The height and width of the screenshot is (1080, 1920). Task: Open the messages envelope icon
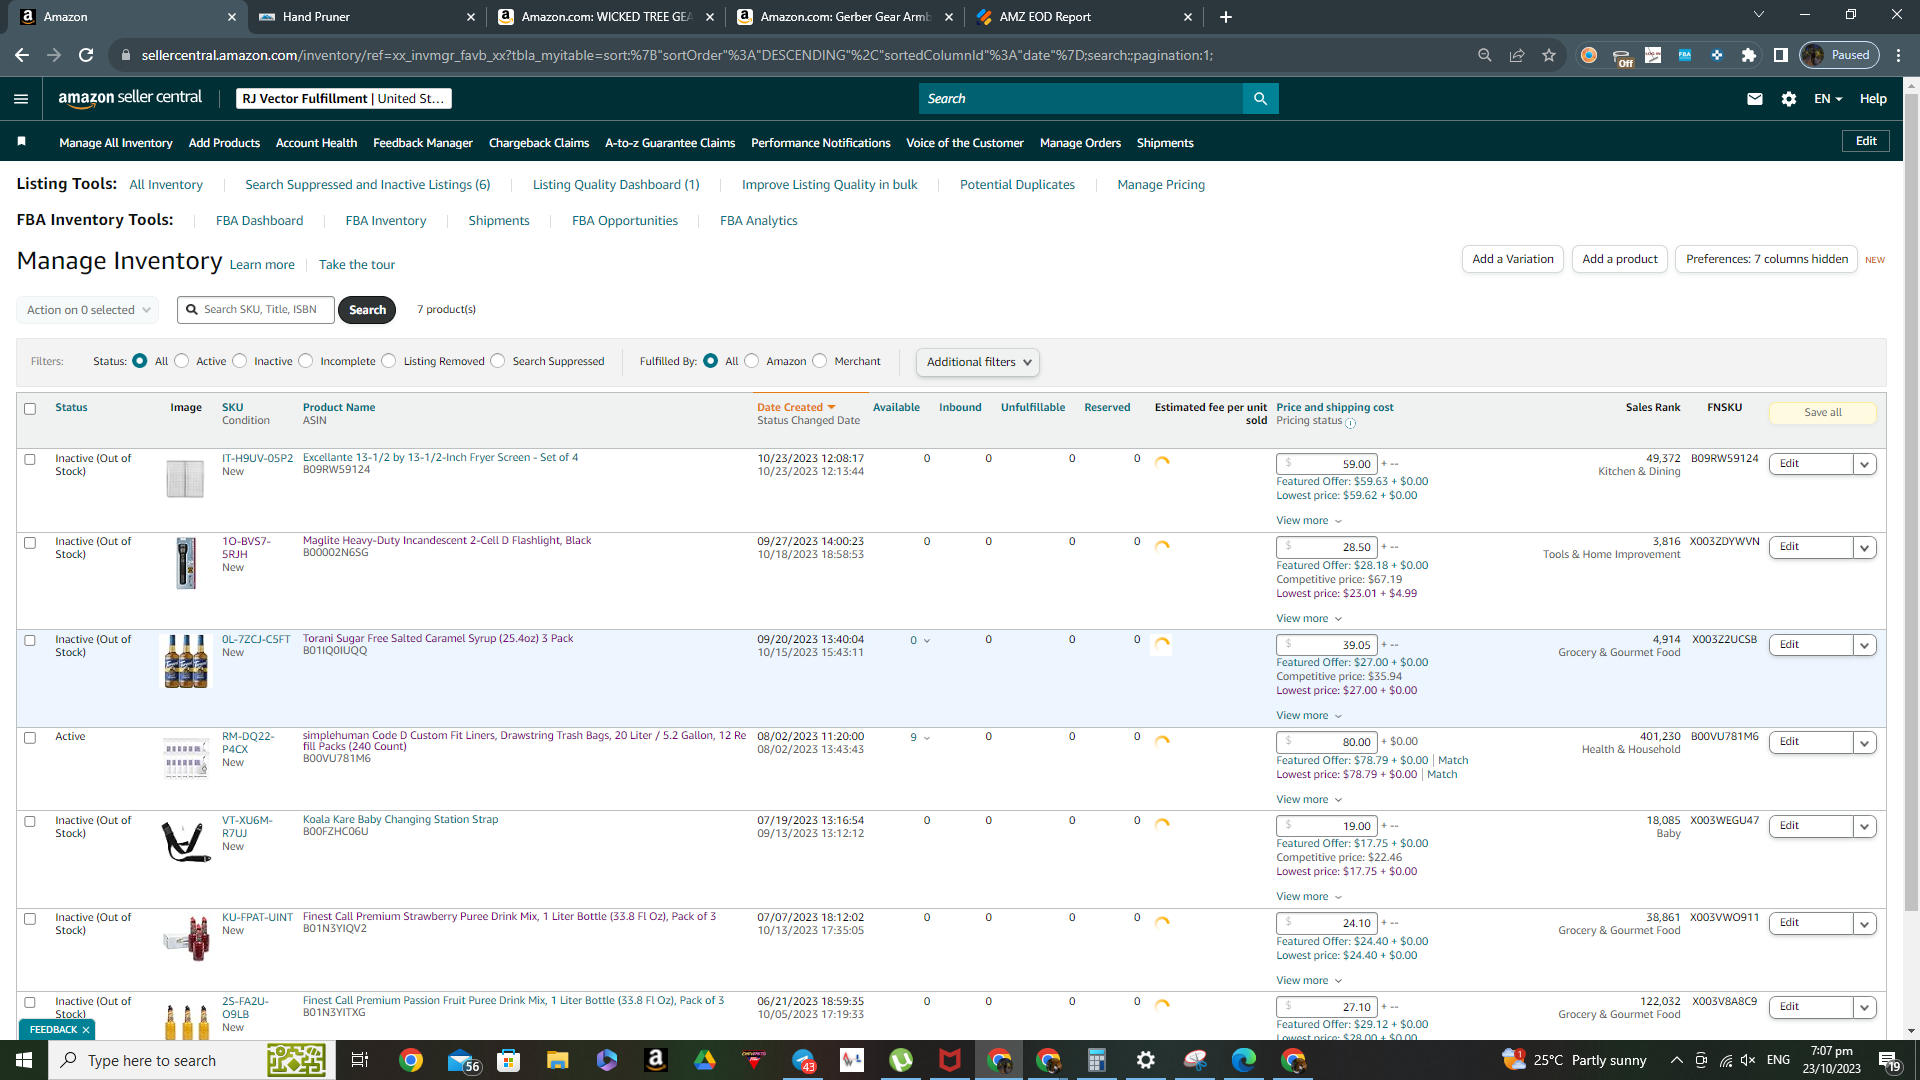click(x=1754, y=99)
